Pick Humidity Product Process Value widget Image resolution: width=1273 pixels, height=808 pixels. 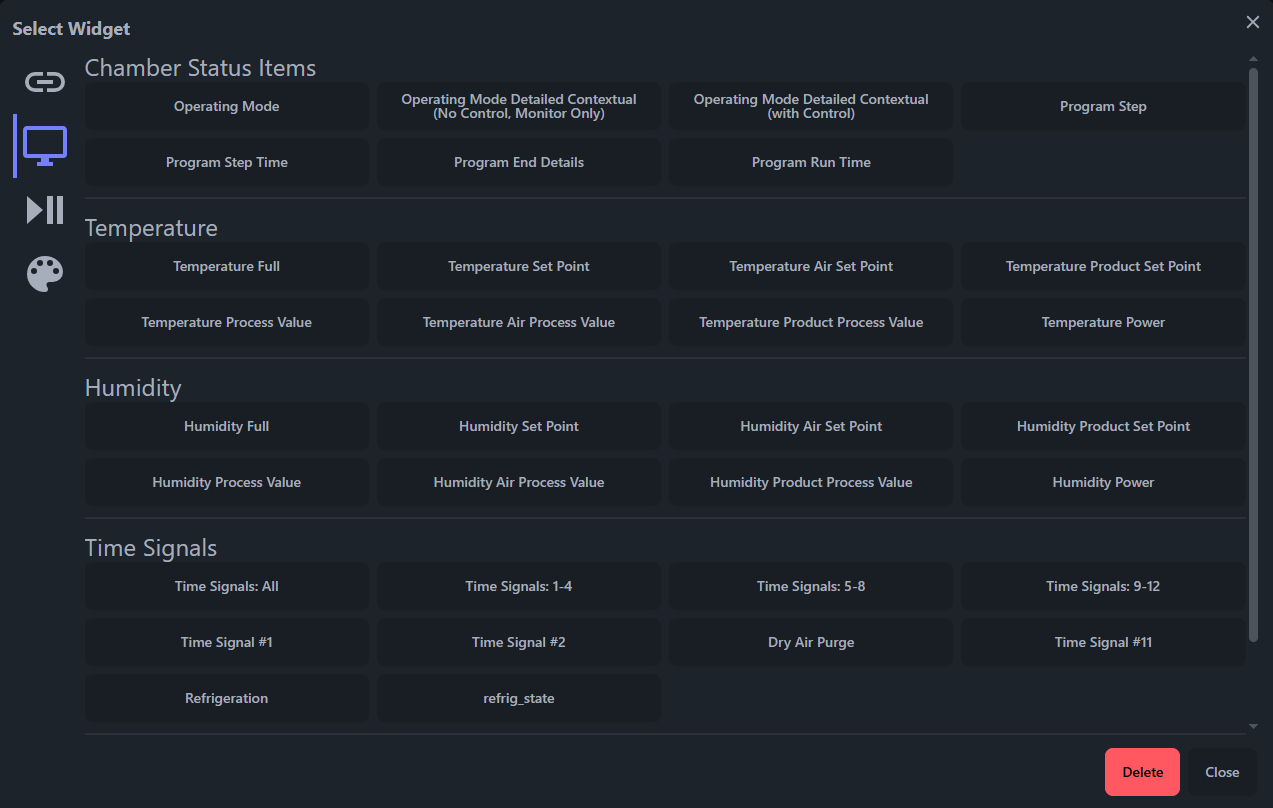click(811, 482)
